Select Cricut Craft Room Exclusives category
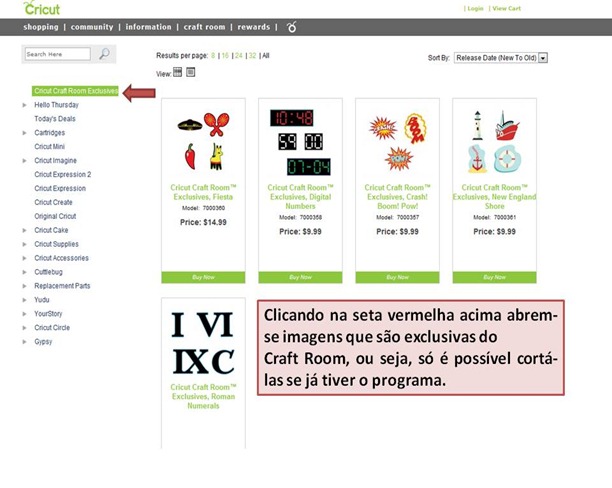Image resolution: width=612 pixels, height=488 pixels. point(75,91)
